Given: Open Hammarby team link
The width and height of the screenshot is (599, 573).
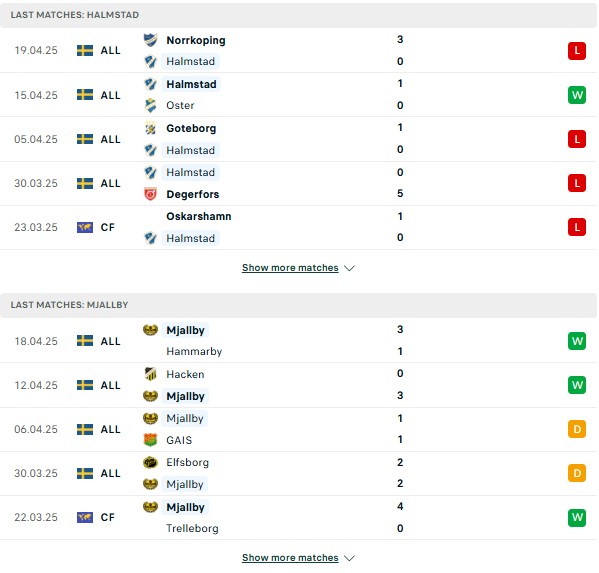Looking at the screenshot, I should pyautogui.click(x=194, y=351).
